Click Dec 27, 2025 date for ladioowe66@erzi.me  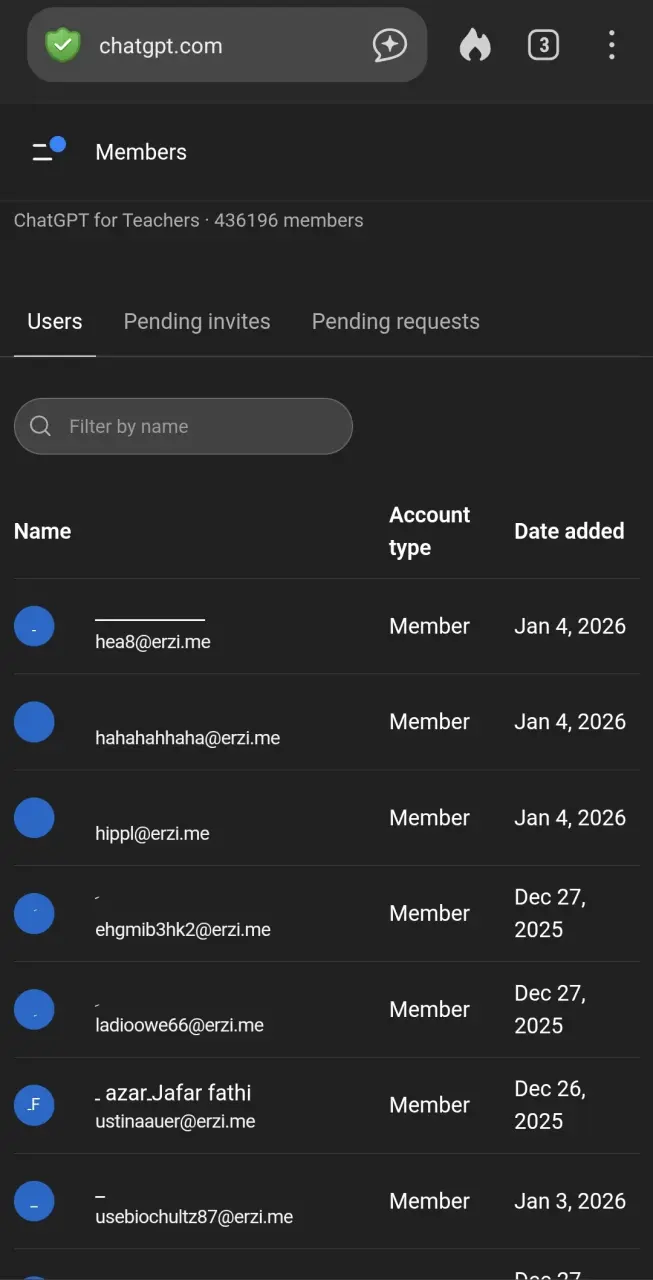551,1009
